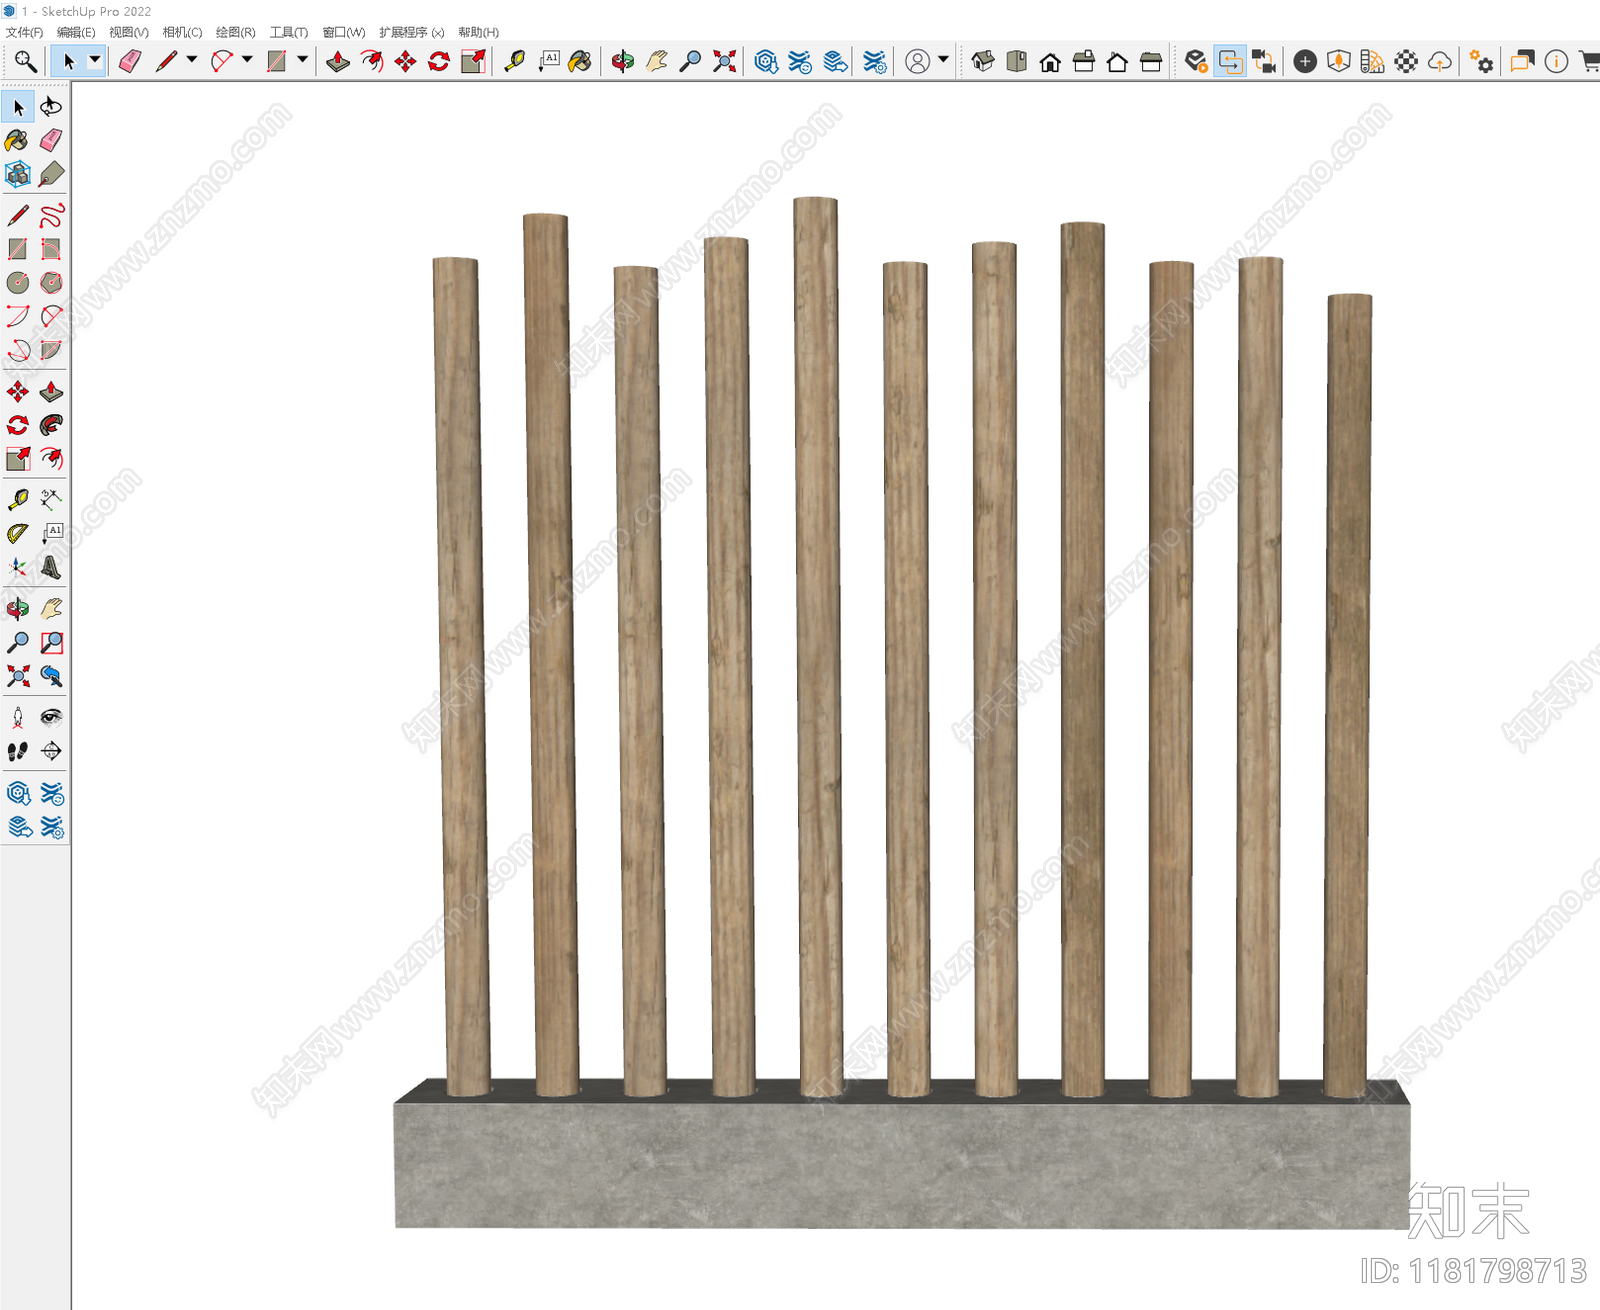Select the Orbit tool in top toolbar
Viewport: 1600px width, 1310px height.
click(623, 62)
